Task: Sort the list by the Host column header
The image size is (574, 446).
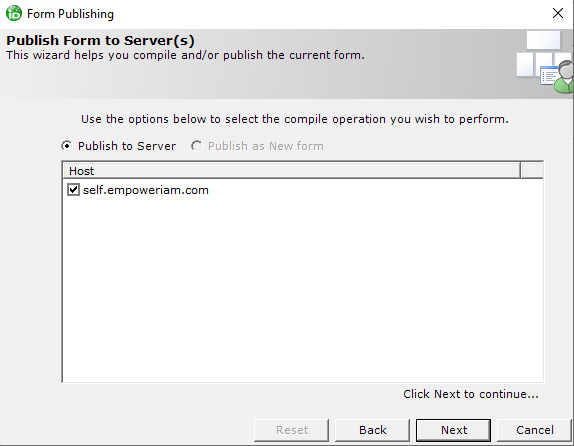Action: click(292, 171)
